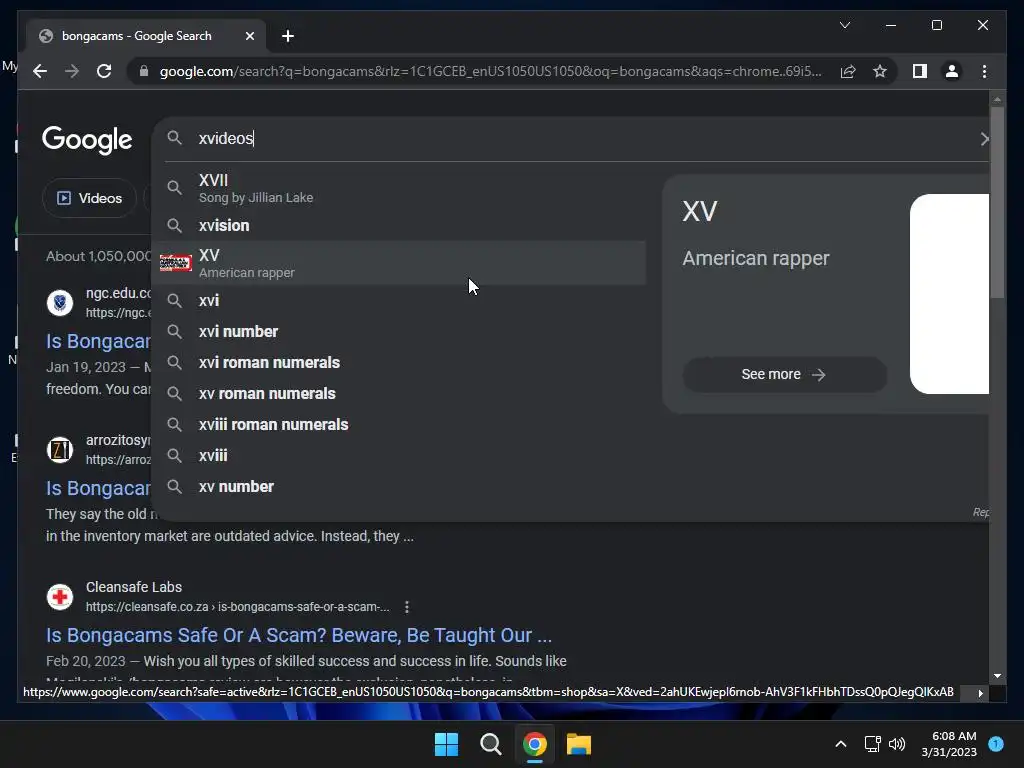
Task: Choose the XV American rapper suggestion
Action: [x=398, y=263]
